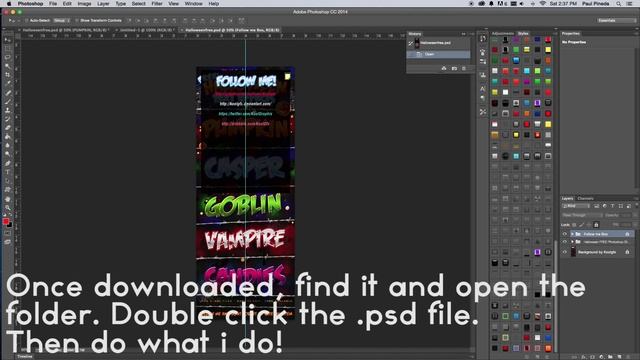Create a new group in Layers panel
640x360 pixels.
point(610,357)
